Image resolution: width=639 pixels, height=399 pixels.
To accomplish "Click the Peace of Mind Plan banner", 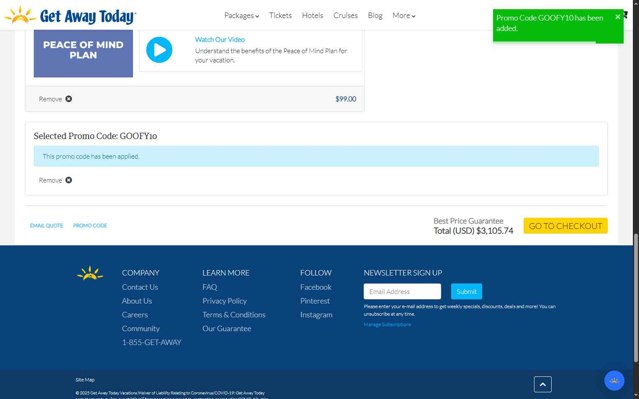I will pos(83,53).
